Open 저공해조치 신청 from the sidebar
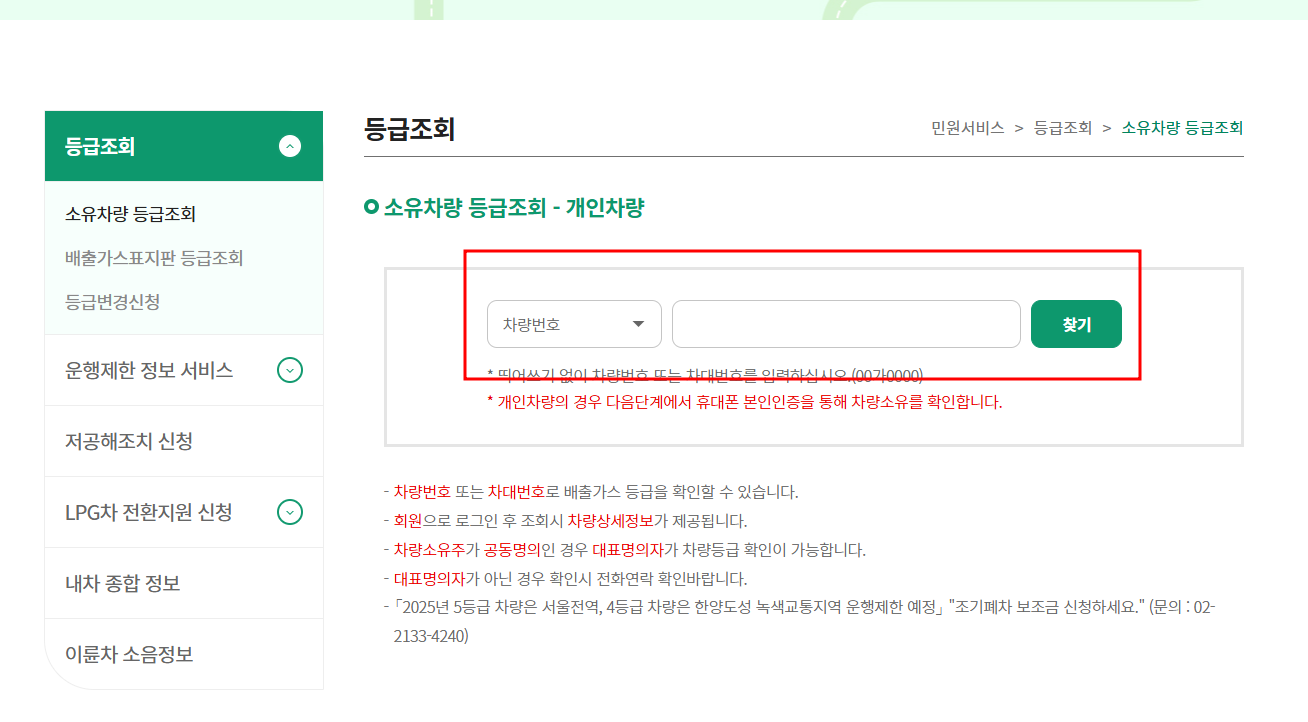The image size is (1308, 722). [x=129, y=440]
